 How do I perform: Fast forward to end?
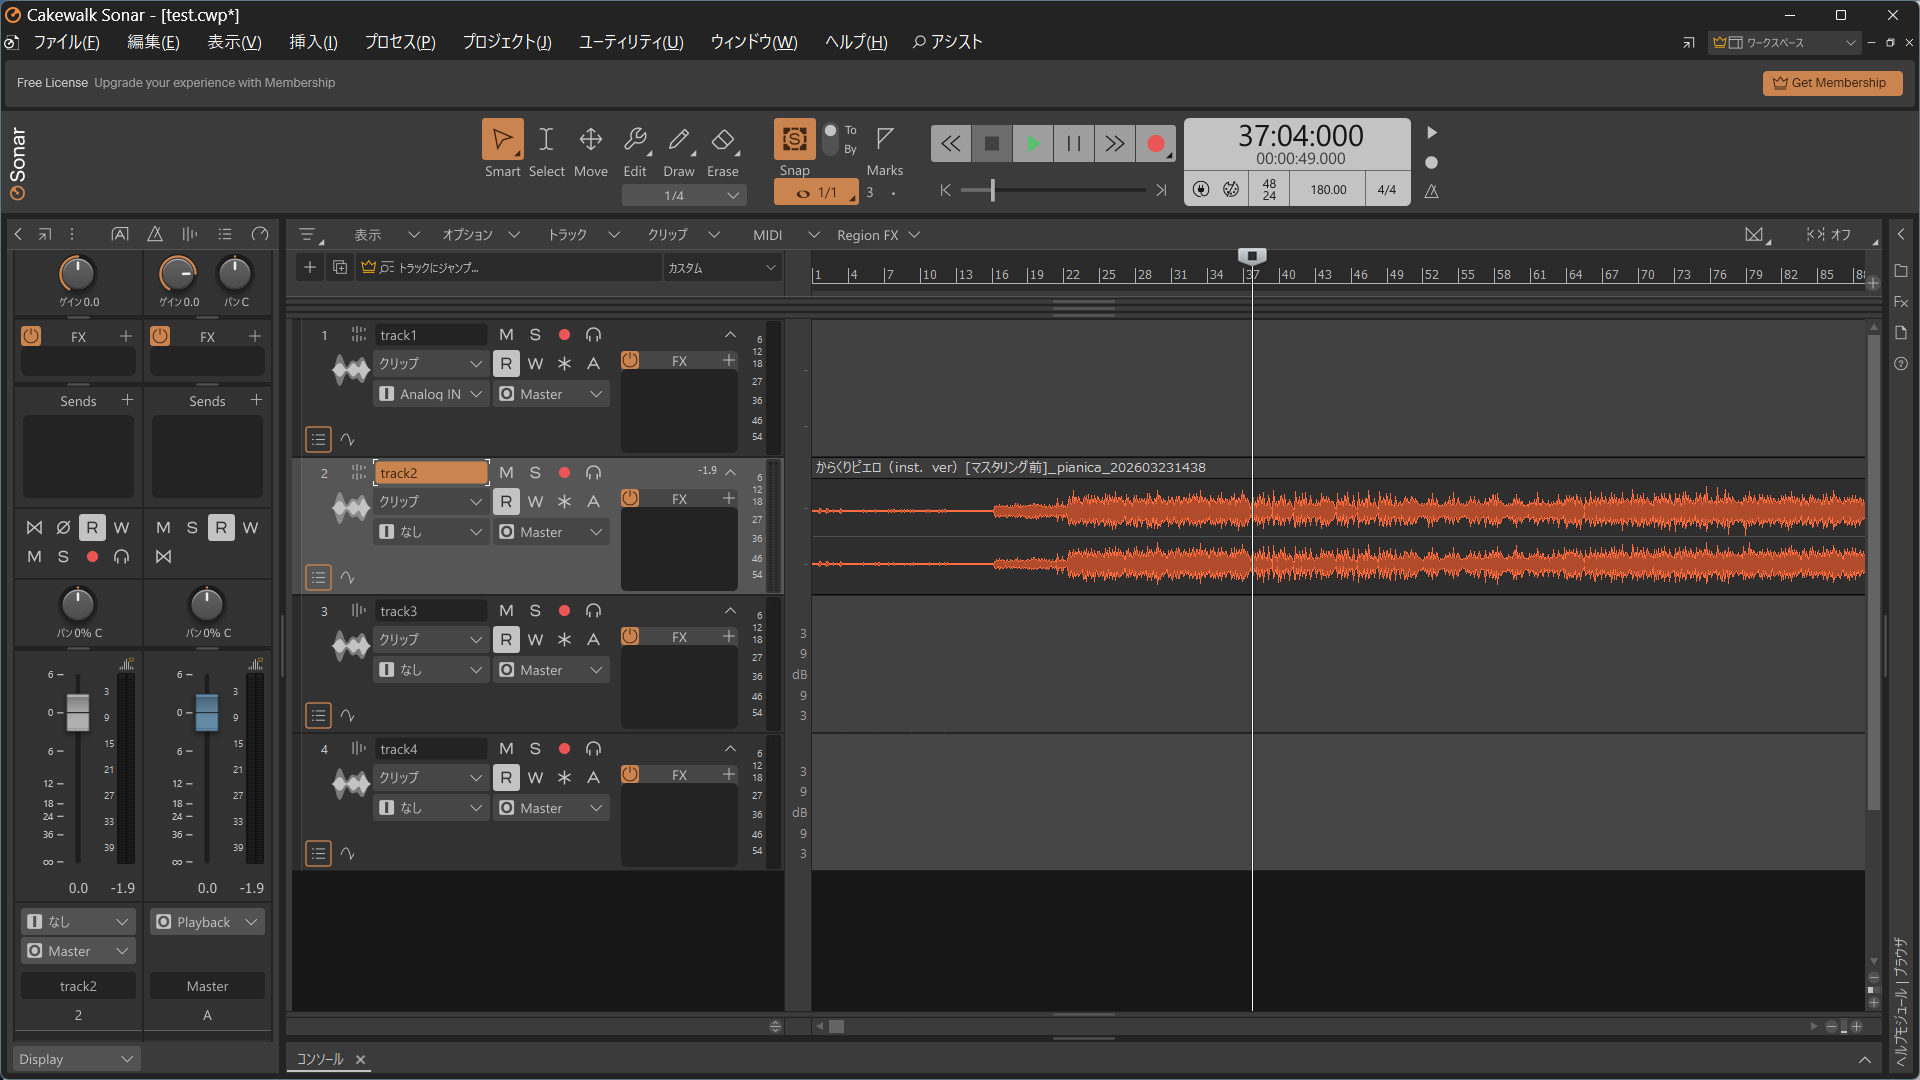click(1115, 144)
